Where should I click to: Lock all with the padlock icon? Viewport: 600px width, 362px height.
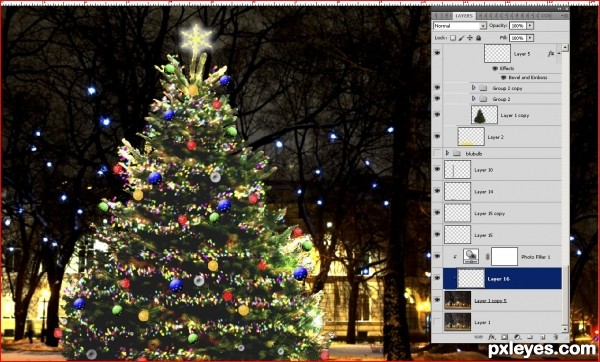[x=478, y=38]
